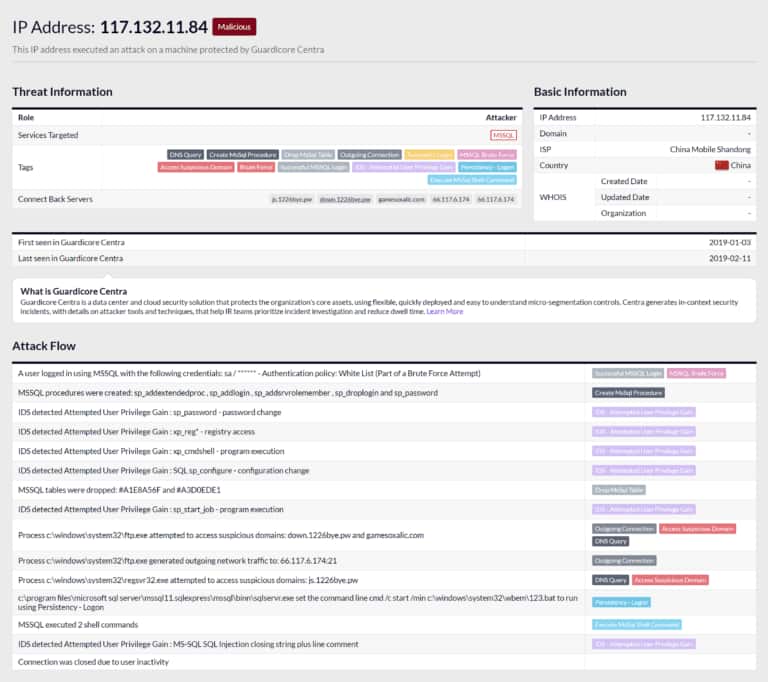Select Access Suspicious Domain tag in Tags row
The width and height of the screenshot is (768, 682).
click(195, 167)
